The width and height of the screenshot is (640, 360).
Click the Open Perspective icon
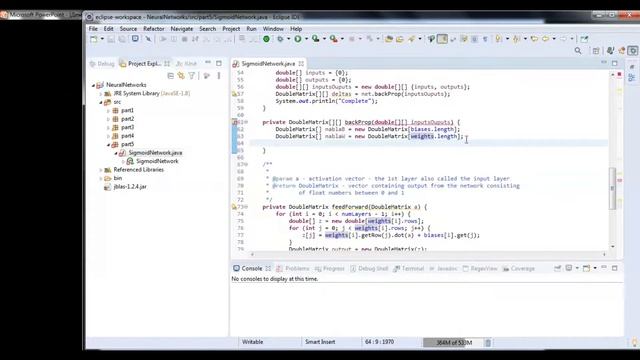pos(596,51)
